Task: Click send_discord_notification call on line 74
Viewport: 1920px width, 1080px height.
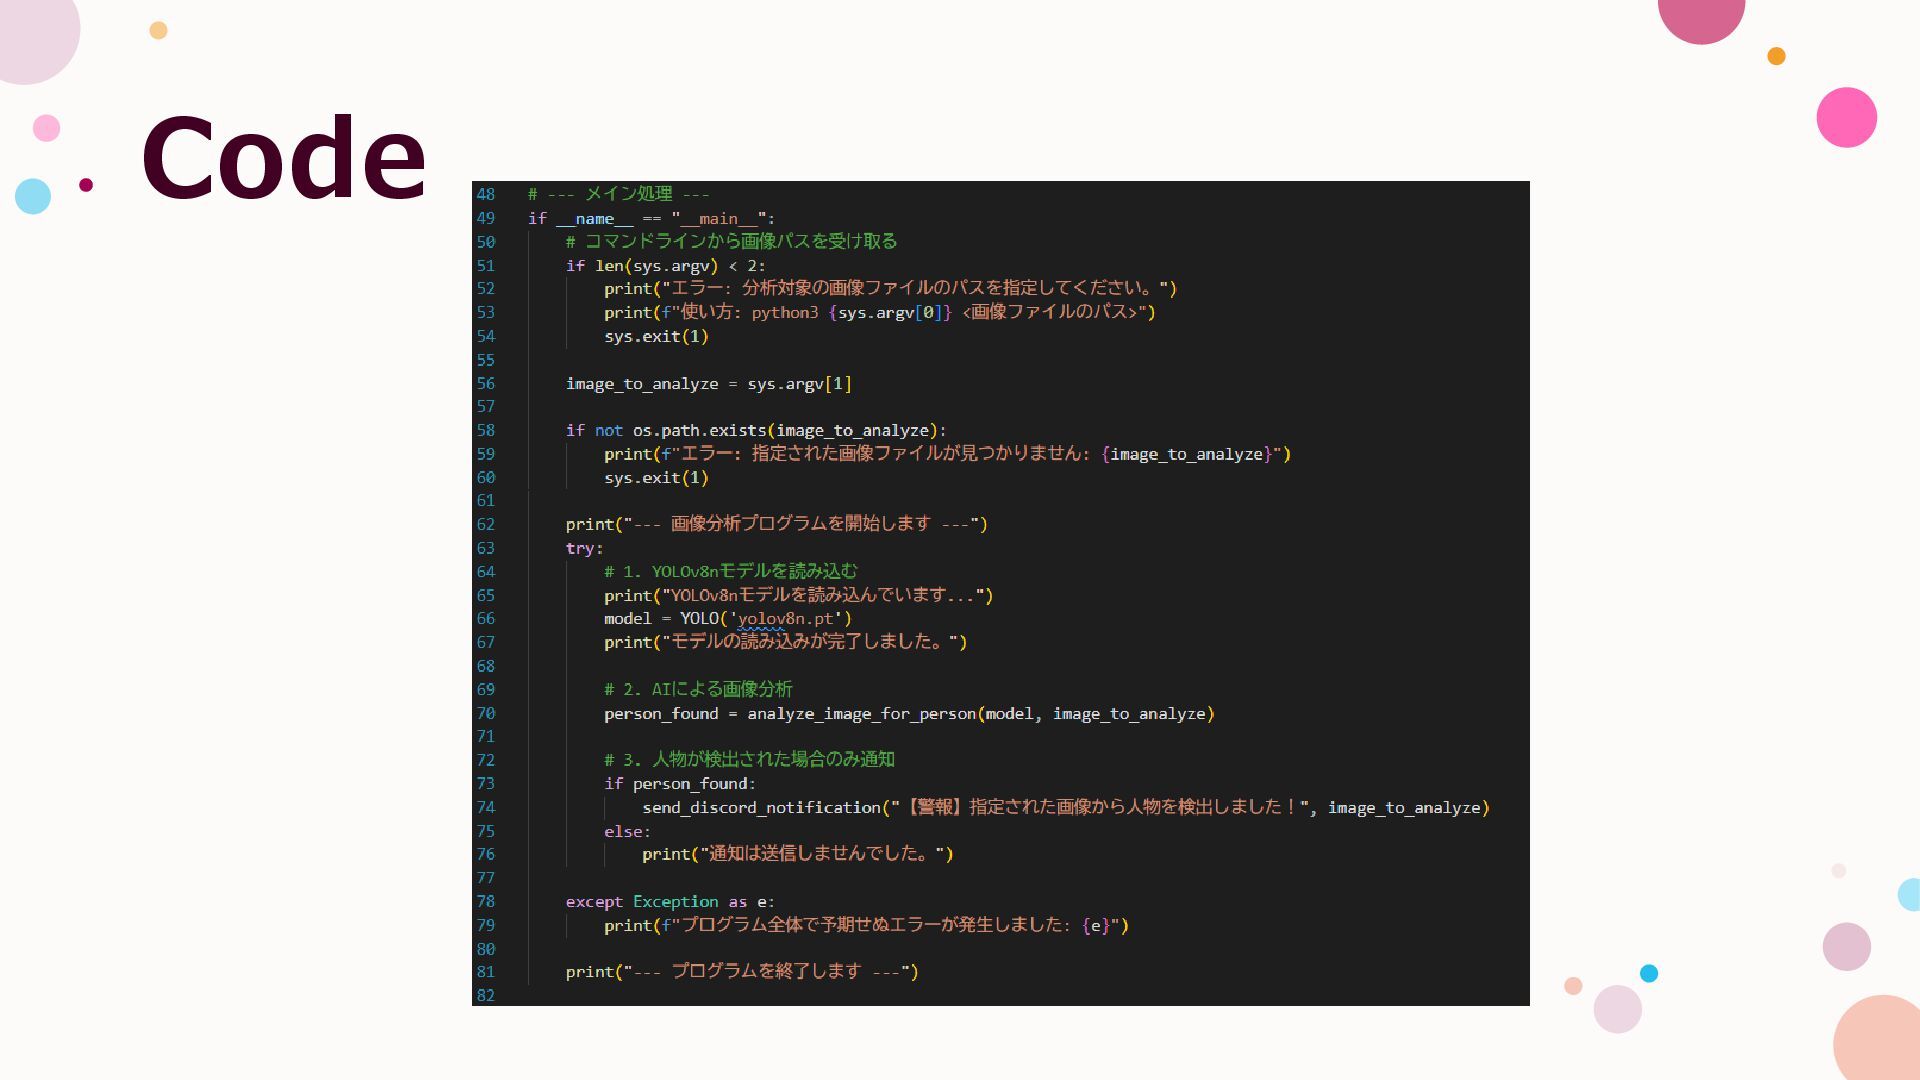Action: click(x=761, y=807)
